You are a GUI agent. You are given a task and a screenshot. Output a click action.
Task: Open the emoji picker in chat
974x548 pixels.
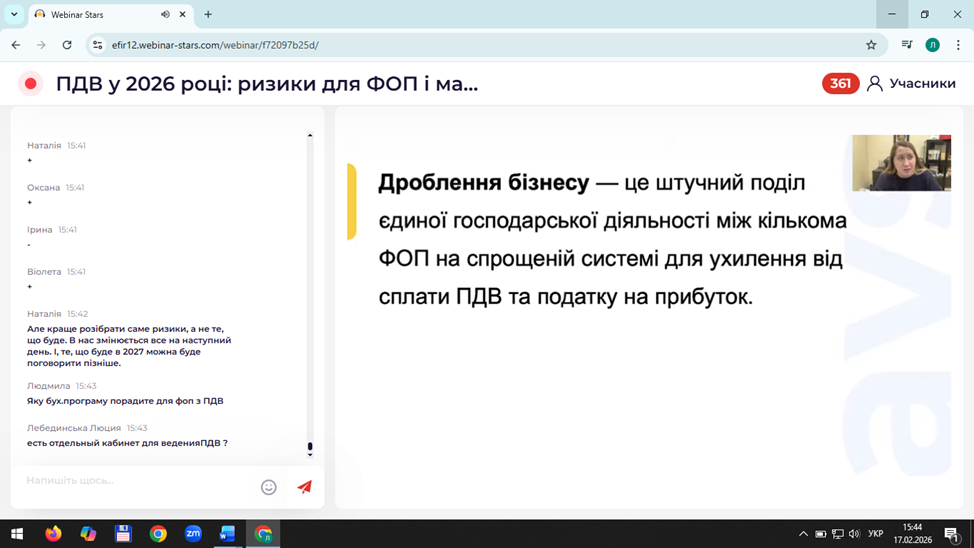coord(268,487)
